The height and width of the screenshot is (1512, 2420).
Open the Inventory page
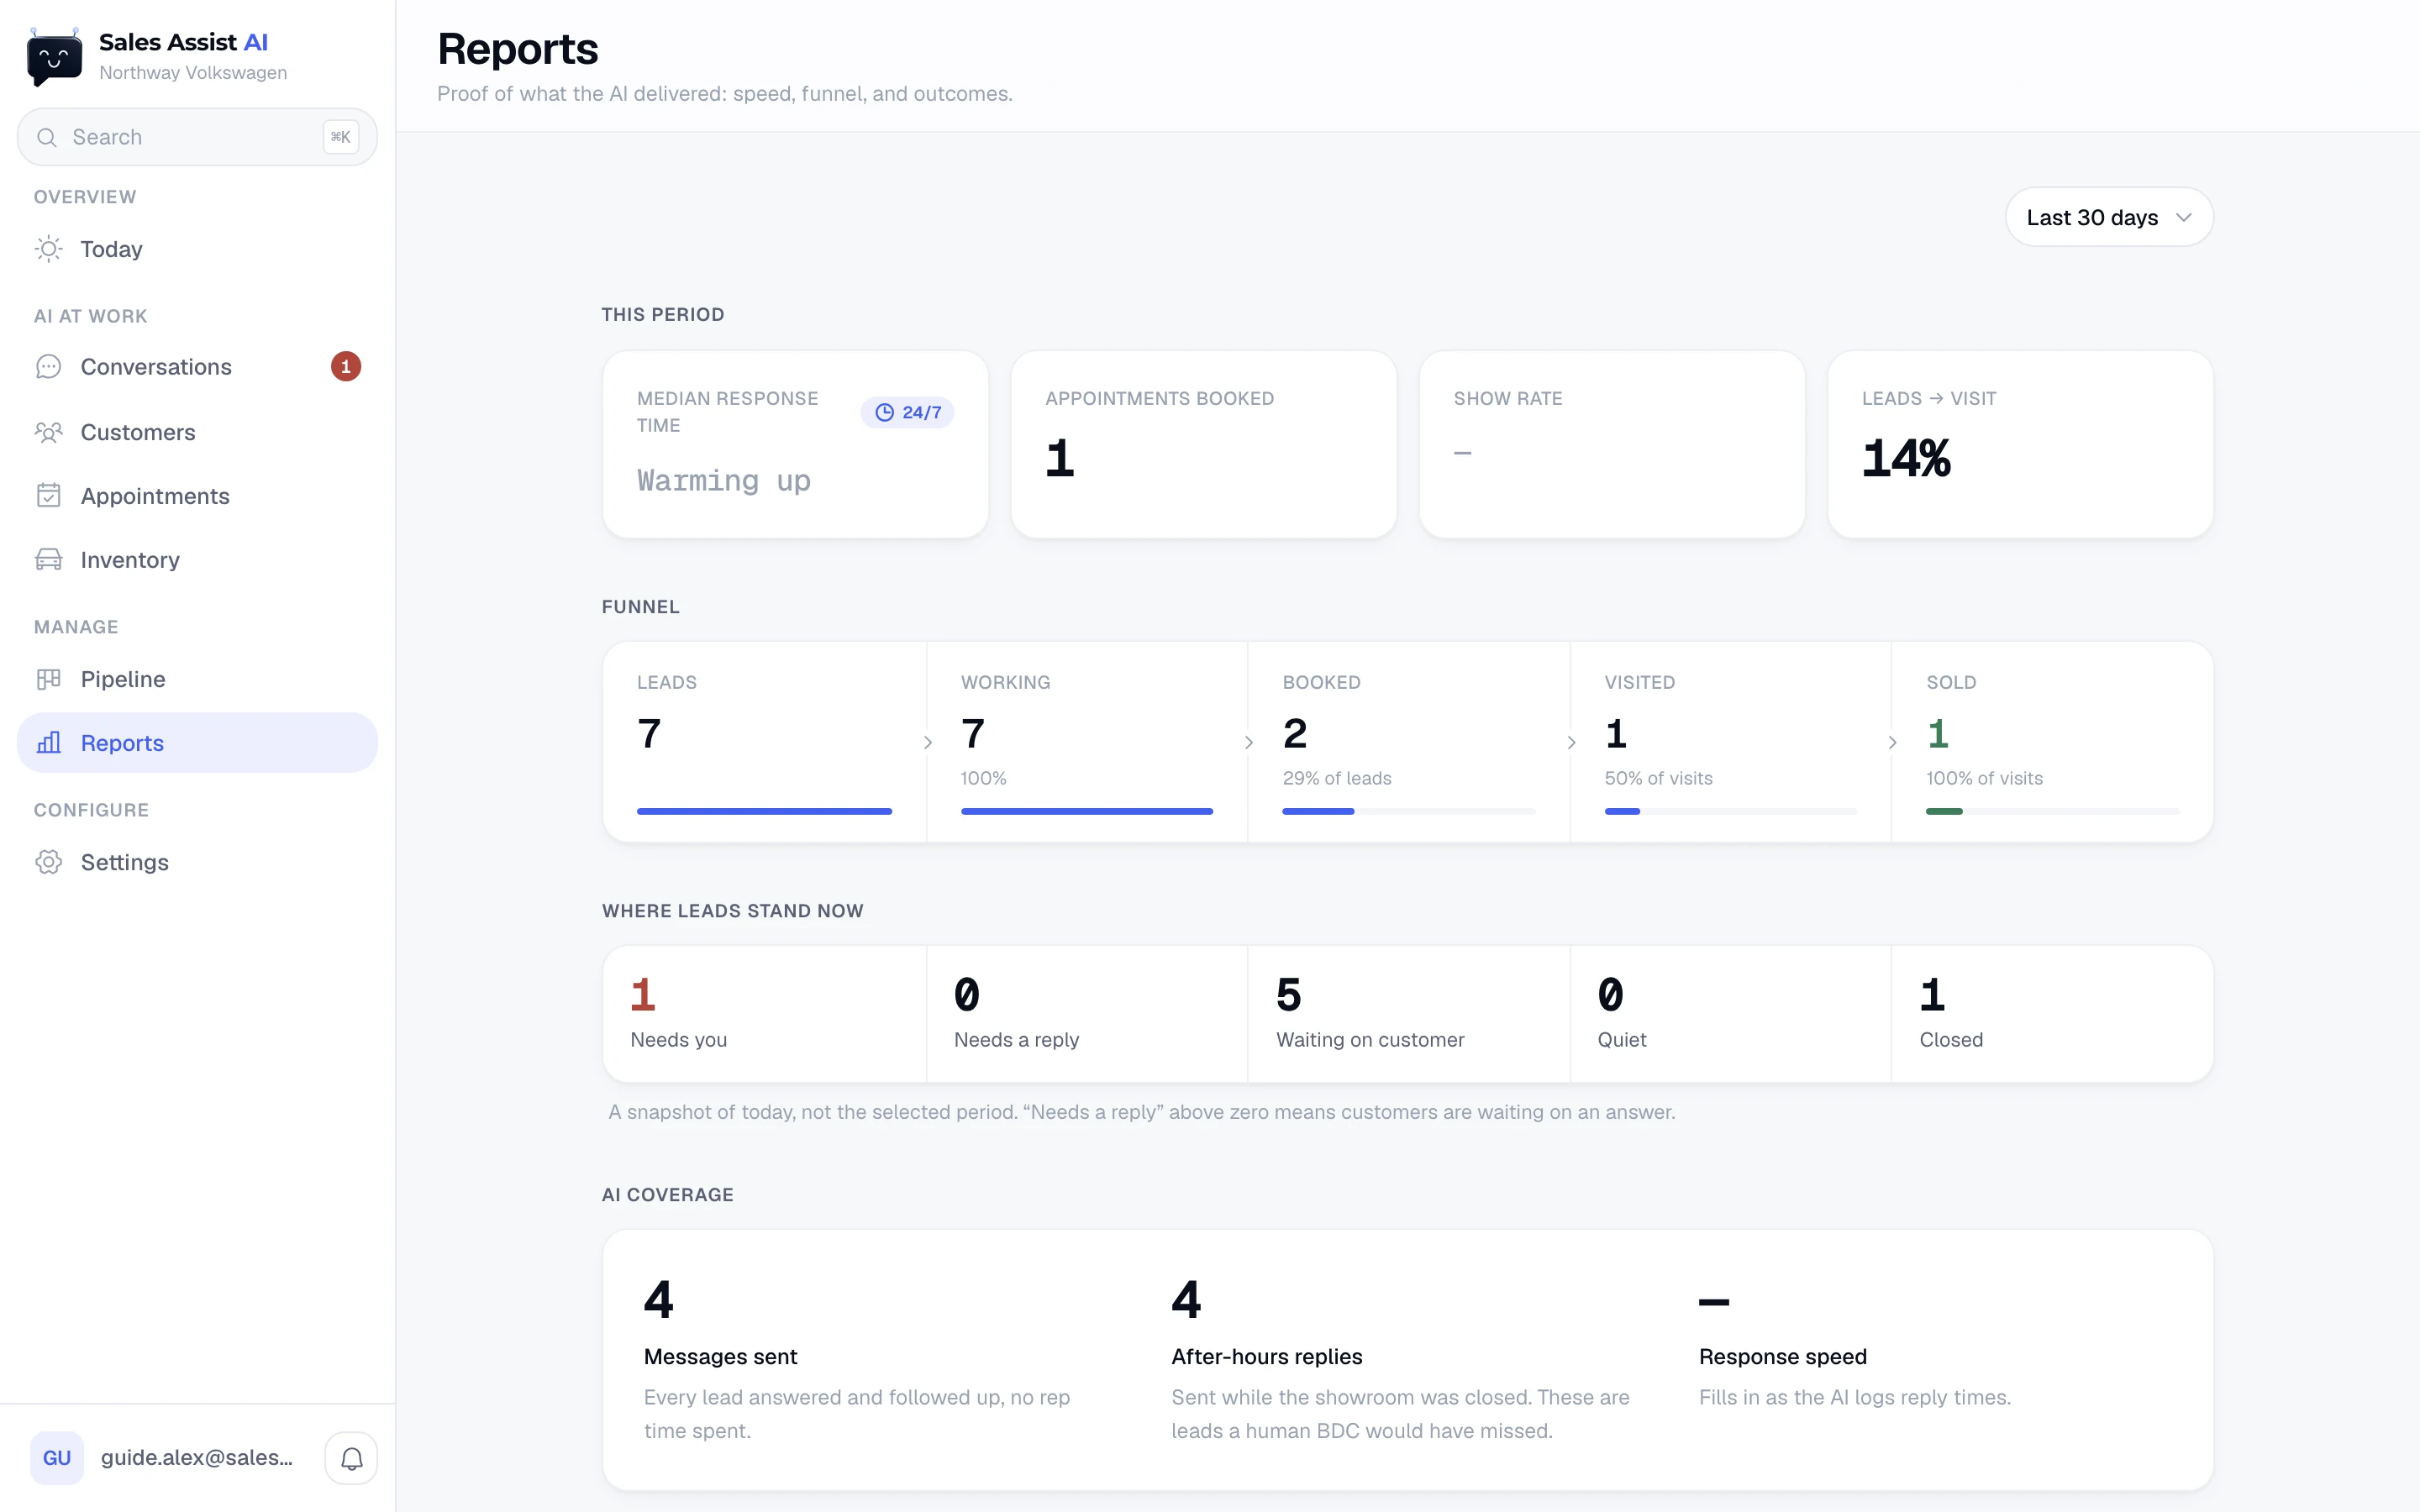(x=197, y=560)
